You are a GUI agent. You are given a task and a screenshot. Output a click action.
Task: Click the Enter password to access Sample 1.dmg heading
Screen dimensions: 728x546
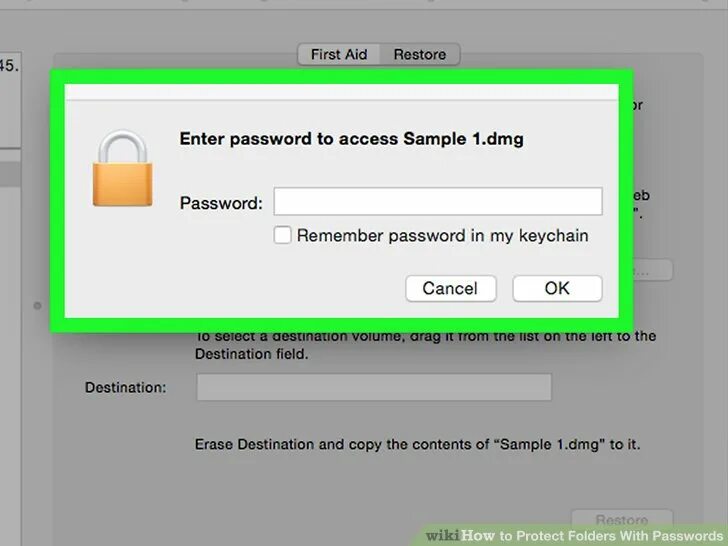tap(351, 139)
